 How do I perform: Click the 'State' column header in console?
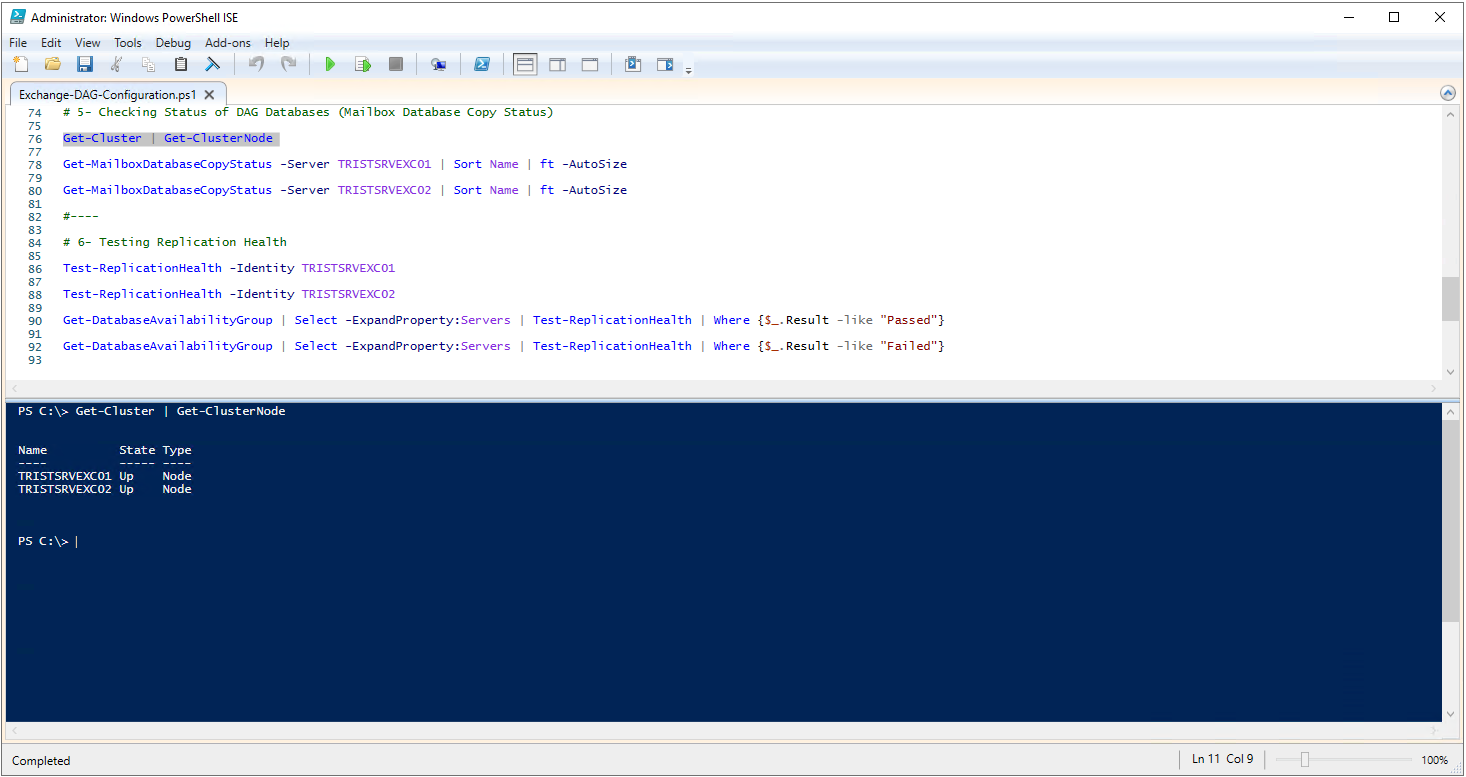click(137, 450)
